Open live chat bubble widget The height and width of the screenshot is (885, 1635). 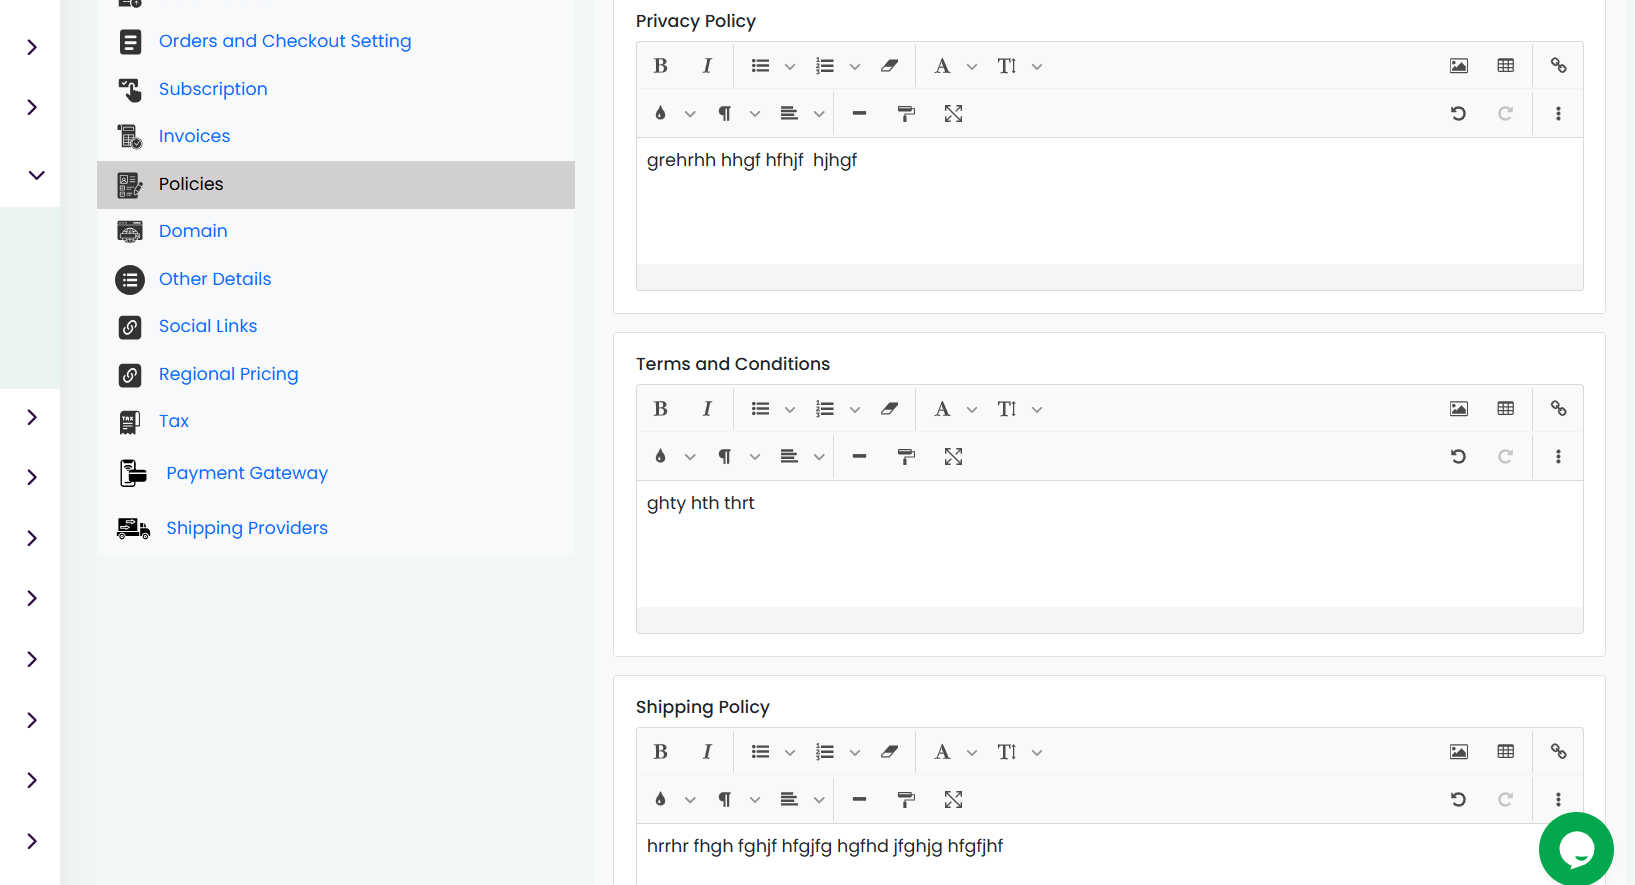[x=1576, y=849]
